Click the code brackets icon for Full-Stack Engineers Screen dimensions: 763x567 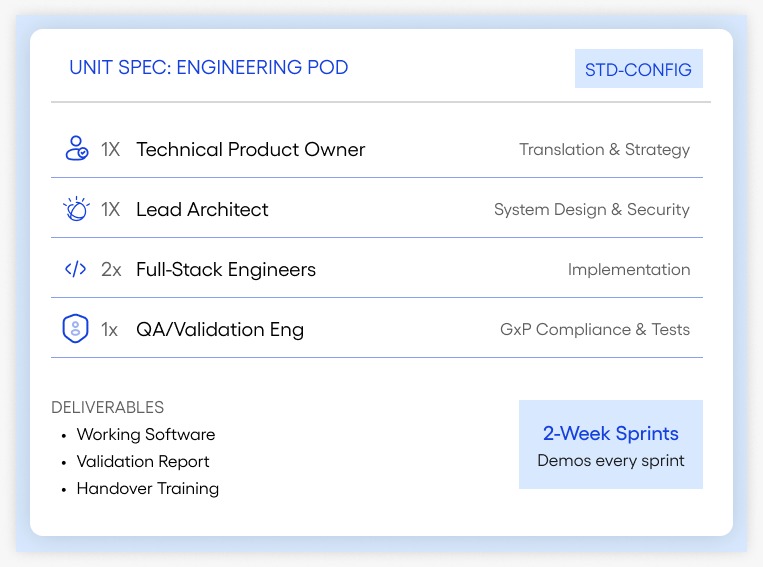76,270
